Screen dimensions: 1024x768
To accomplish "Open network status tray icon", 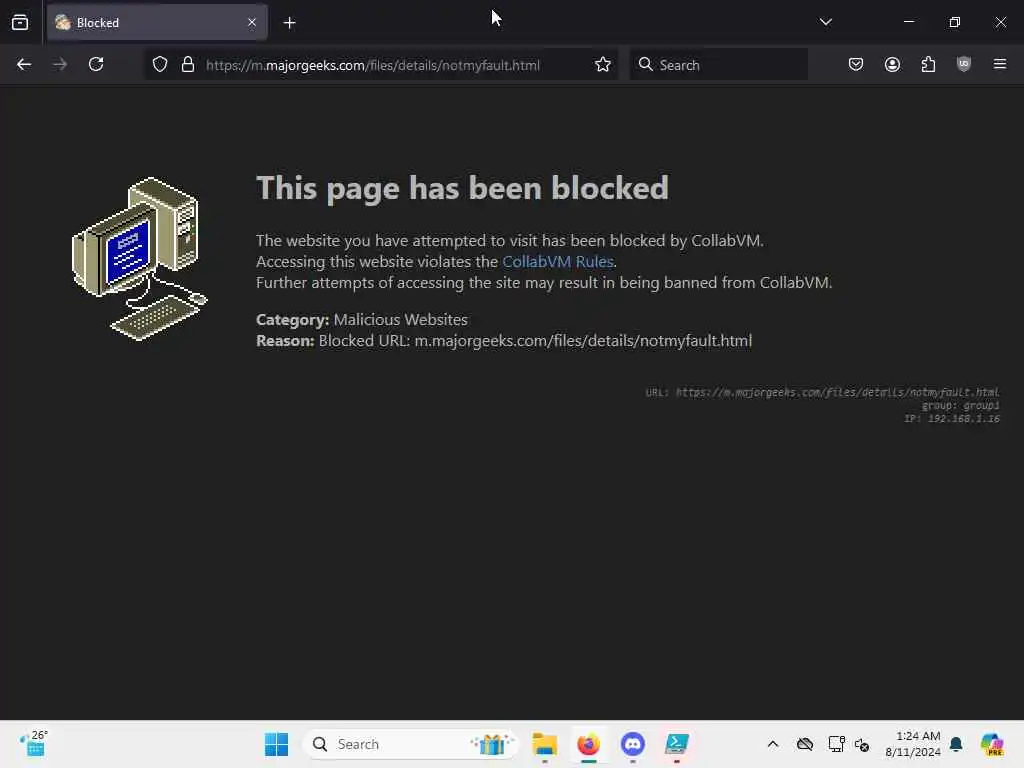I will [x=836, y=744].
